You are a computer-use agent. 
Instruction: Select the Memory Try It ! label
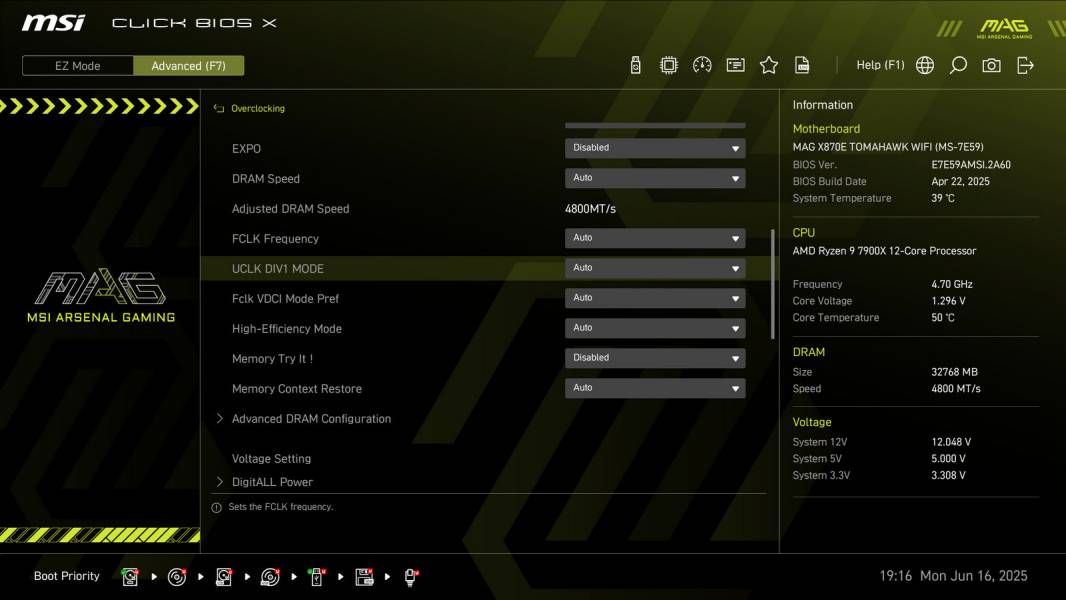[272, 358]
